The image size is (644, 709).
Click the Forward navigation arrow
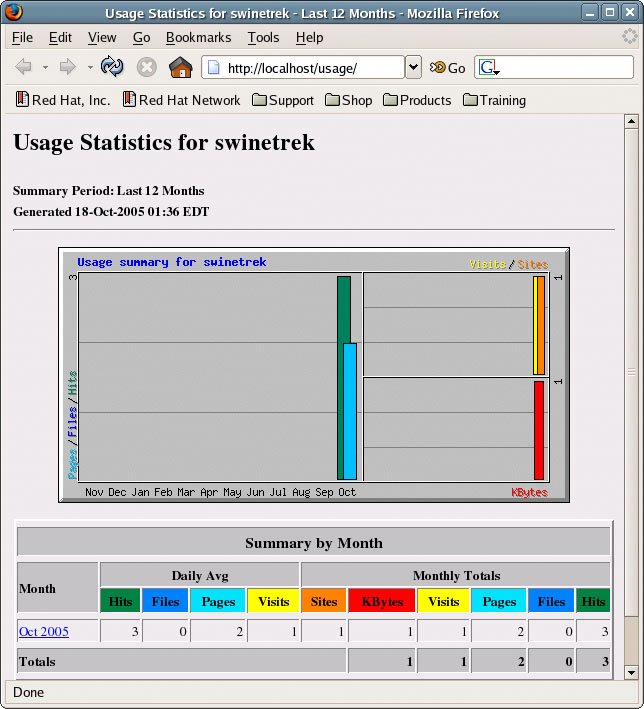click(x=68, y=67)
